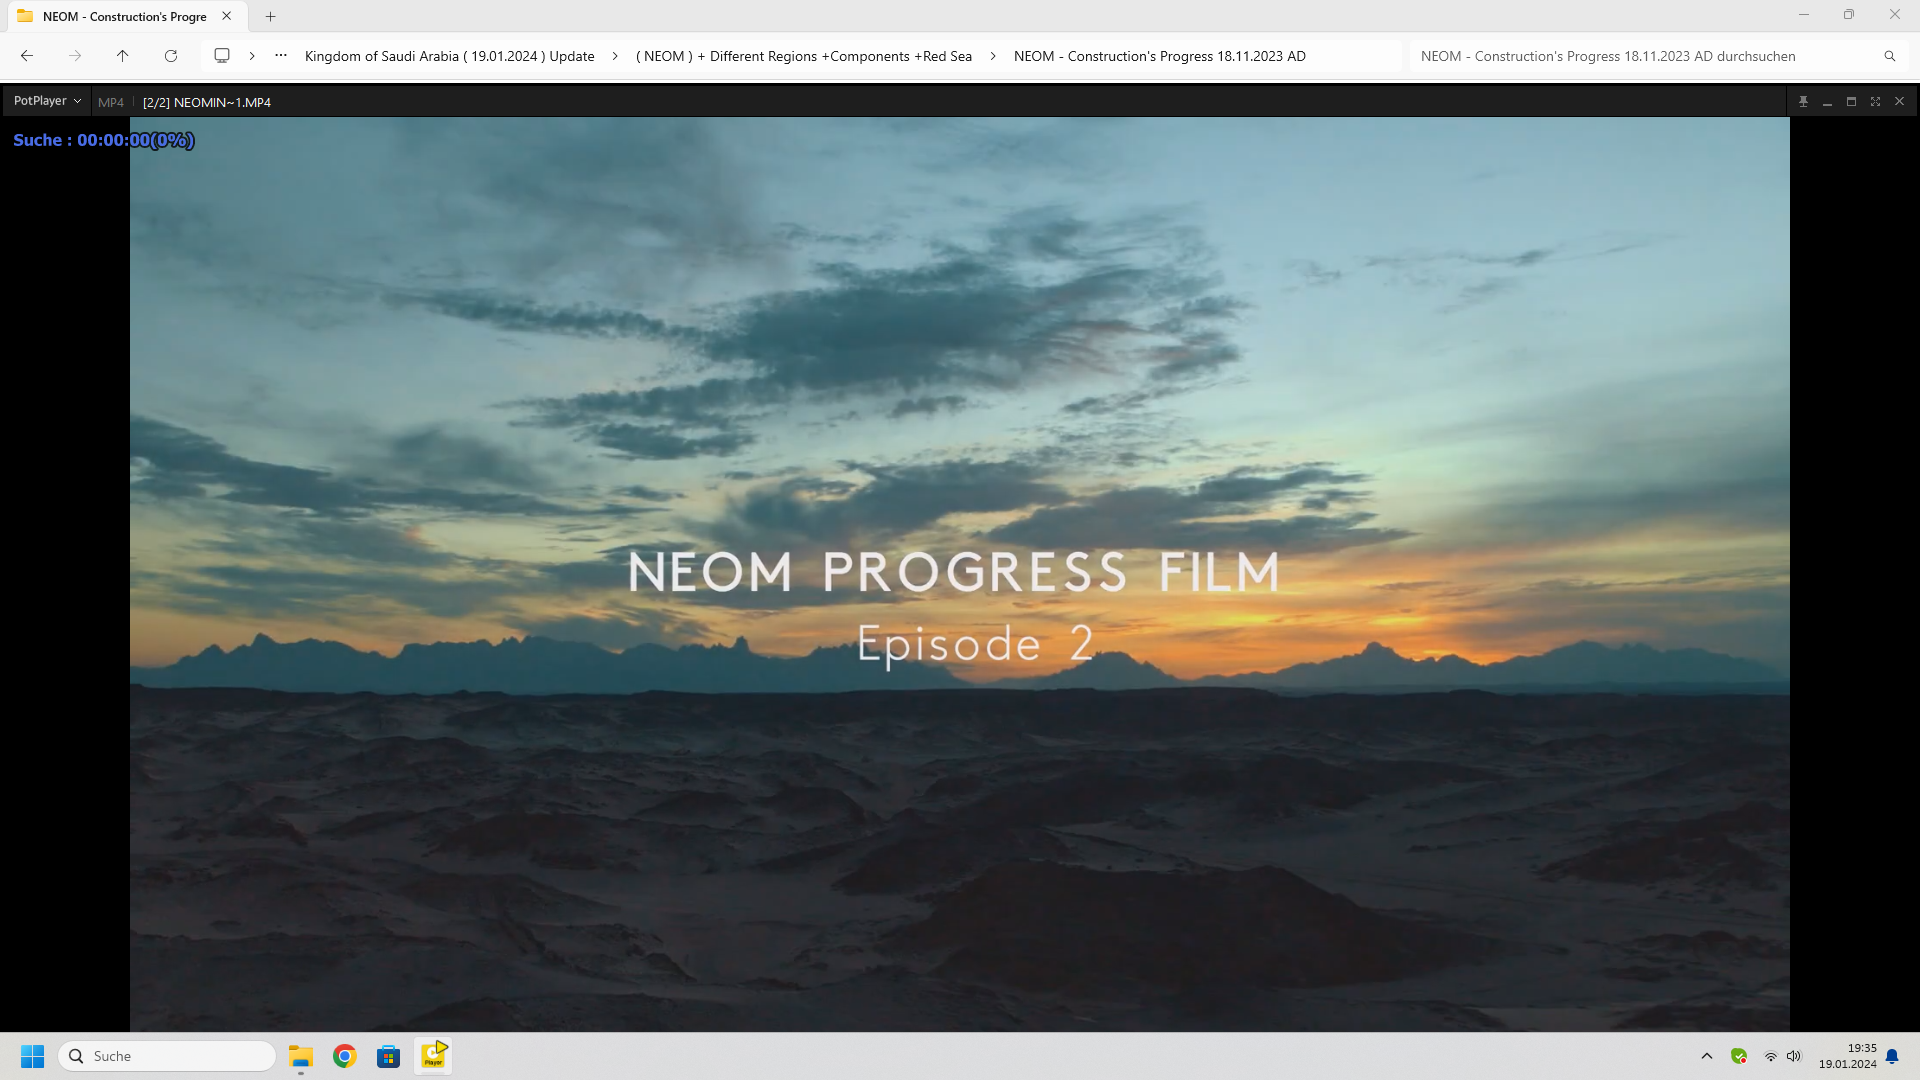Go forward in File Explorer
Image resolution: width=1920 pixels, height=1080 pixels.
click(75, 56)
